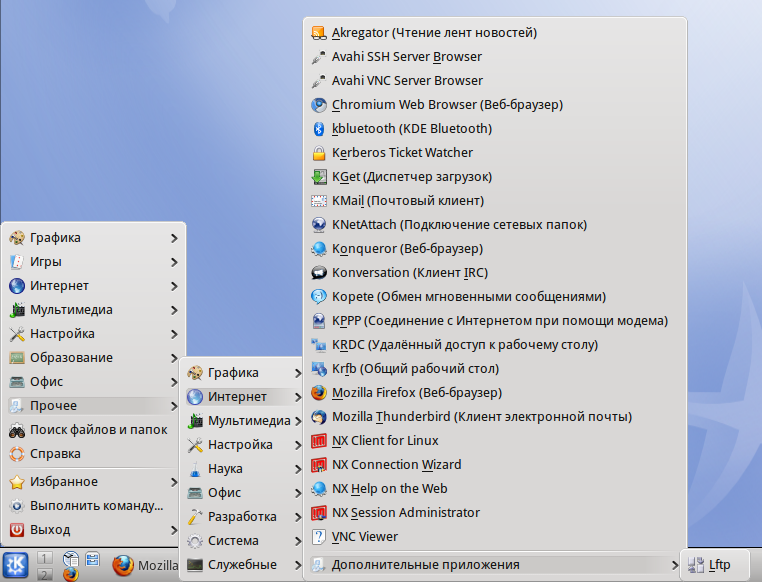Open the Интернет entry in main menu
The height and width of the screenshot is (582, 762).
(x=93, y=286)
